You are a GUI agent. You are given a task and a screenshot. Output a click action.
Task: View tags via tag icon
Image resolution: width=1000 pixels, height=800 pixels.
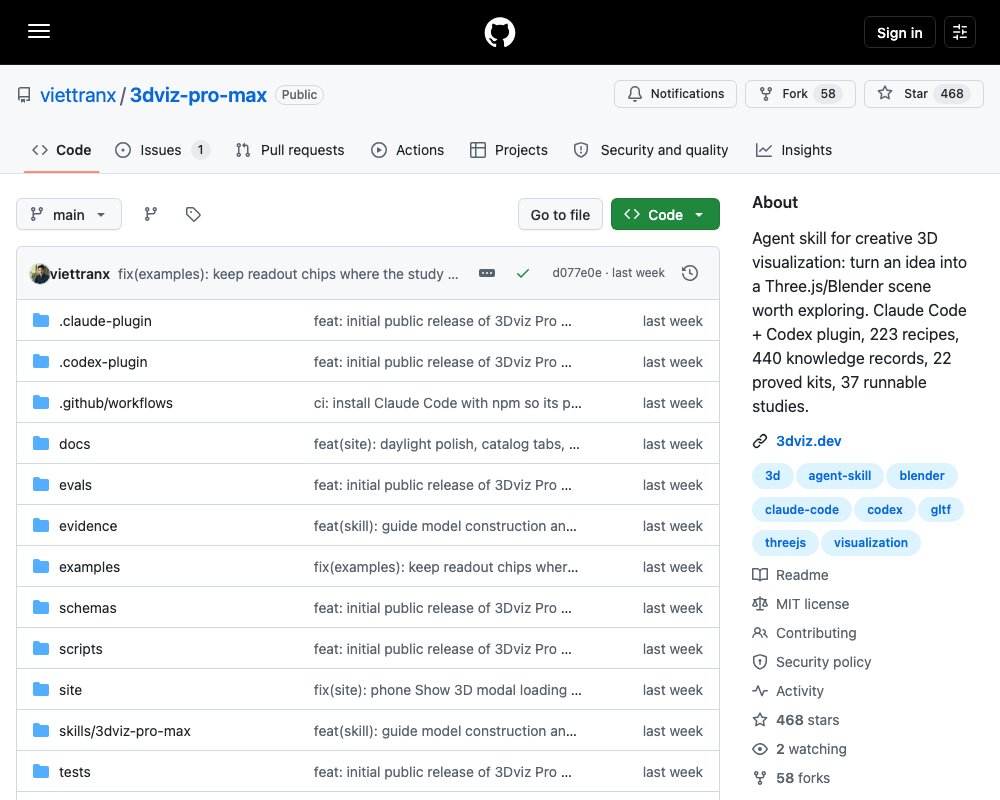click(193, 214)
